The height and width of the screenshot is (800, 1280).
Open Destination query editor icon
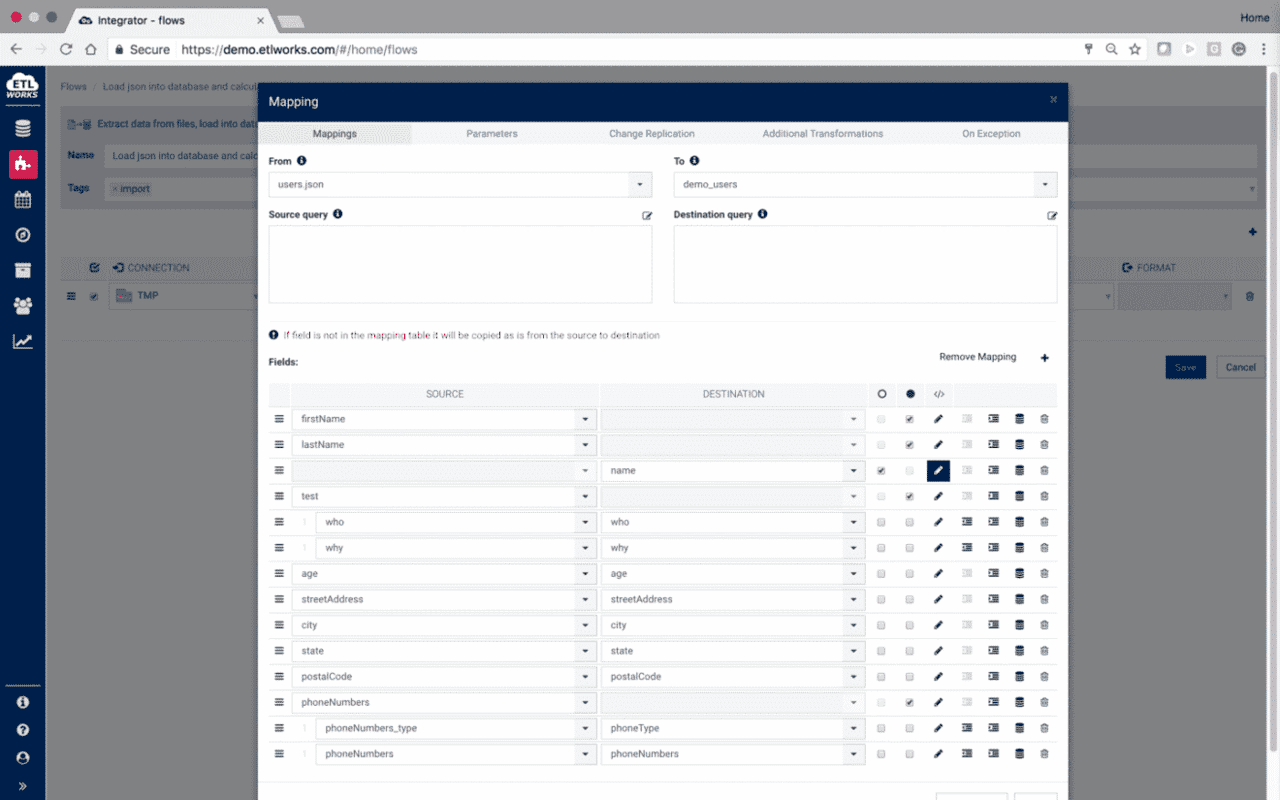pyautogui.click(x=1052, y=215)
